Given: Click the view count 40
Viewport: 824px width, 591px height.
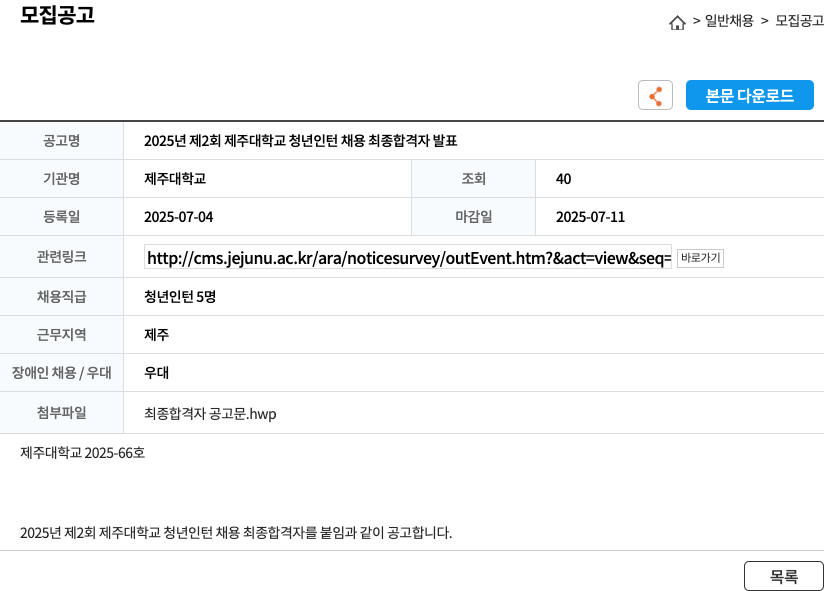Looking at the screenshot, I should 563,179.
